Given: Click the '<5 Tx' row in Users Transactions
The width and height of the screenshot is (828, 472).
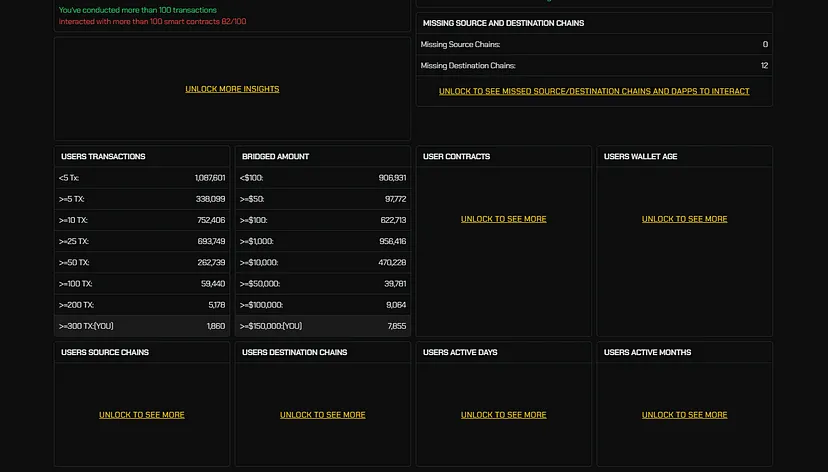Looking at the screenshot, I should tap(142, 178).
